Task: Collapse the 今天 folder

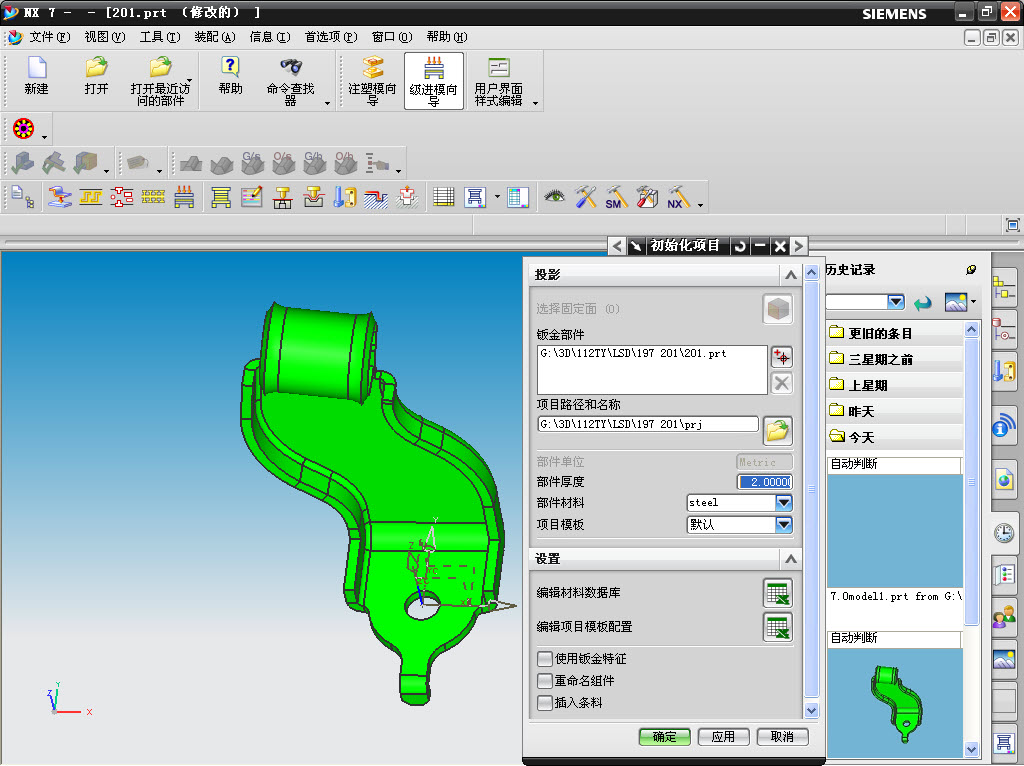Action: [895, 437]
